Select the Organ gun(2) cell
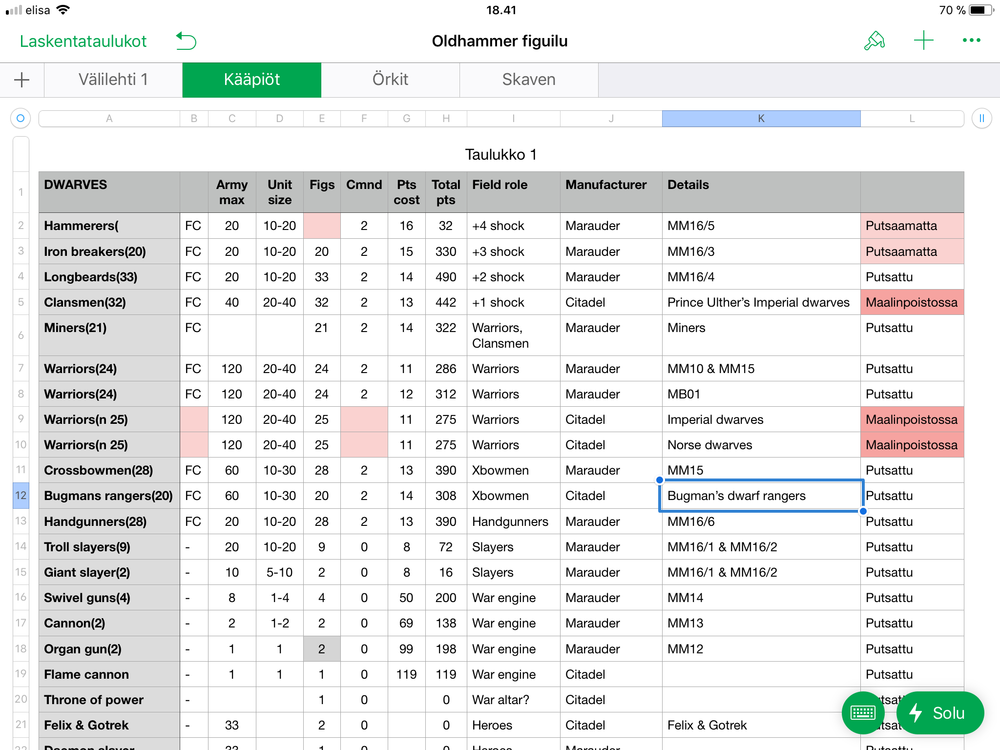 tap(109, 649)
